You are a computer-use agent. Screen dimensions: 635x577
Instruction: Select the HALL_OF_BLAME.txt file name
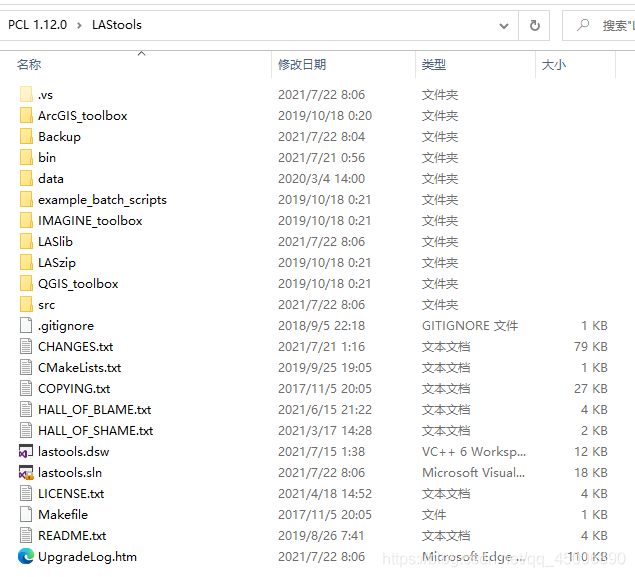point(94,410)
